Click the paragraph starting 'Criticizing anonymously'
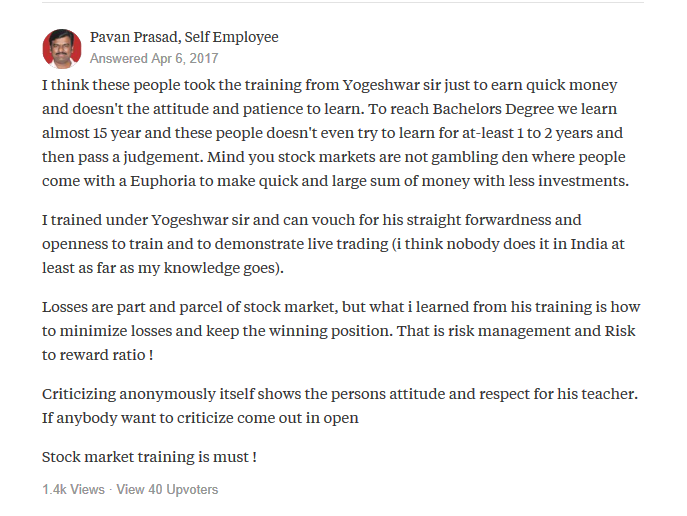Screen dimensions: 687x516 [x=340, y=406]
